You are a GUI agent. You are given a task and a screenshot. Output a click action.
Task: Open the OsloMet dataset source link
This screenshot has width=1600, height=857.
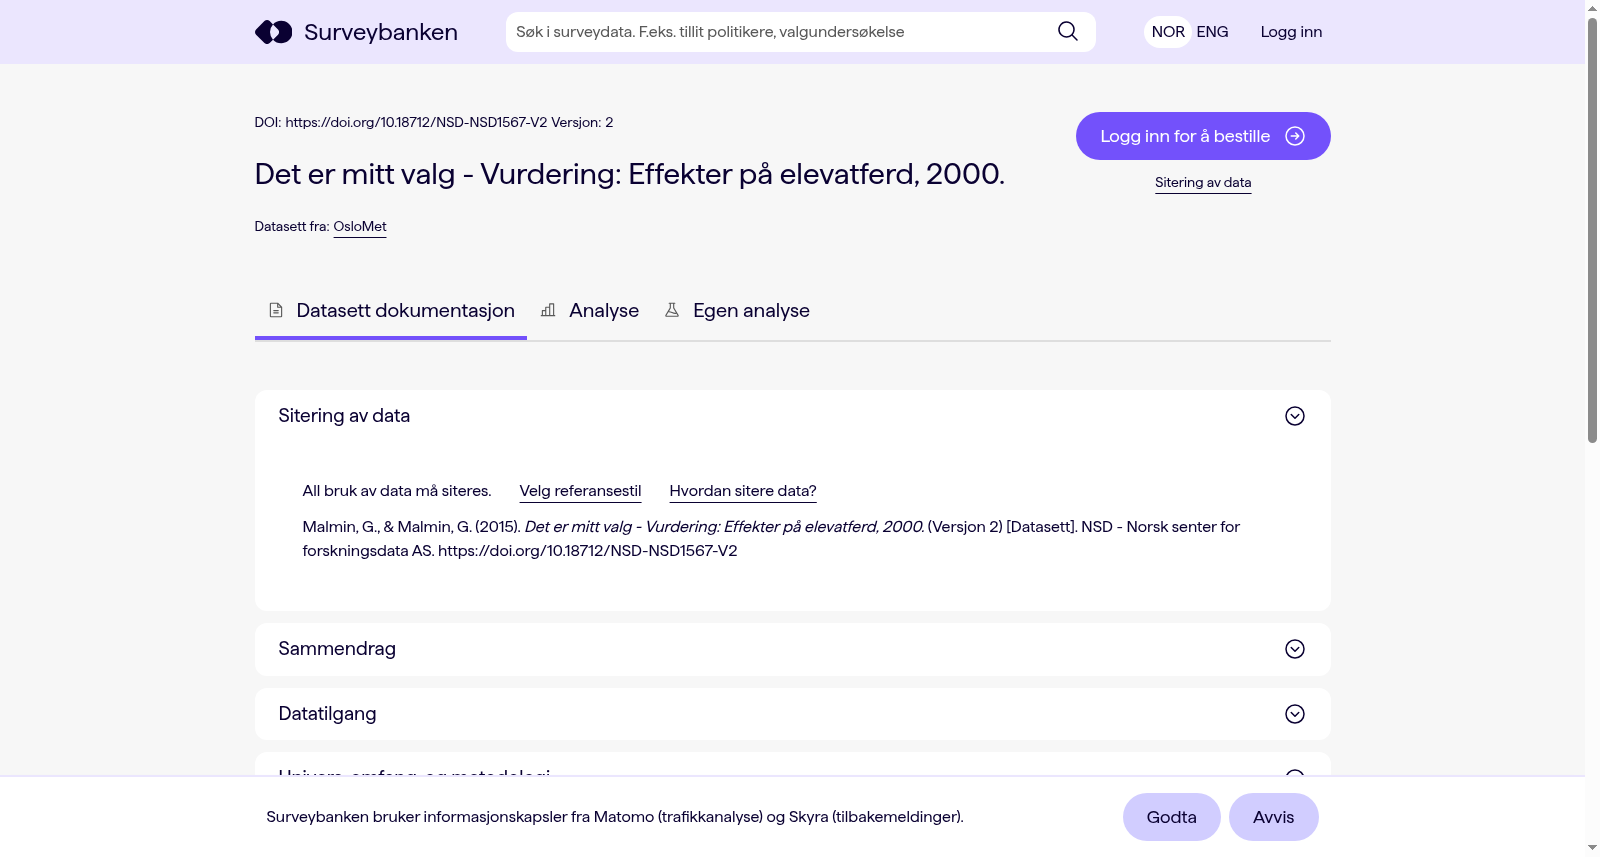(x=360, y=227)
